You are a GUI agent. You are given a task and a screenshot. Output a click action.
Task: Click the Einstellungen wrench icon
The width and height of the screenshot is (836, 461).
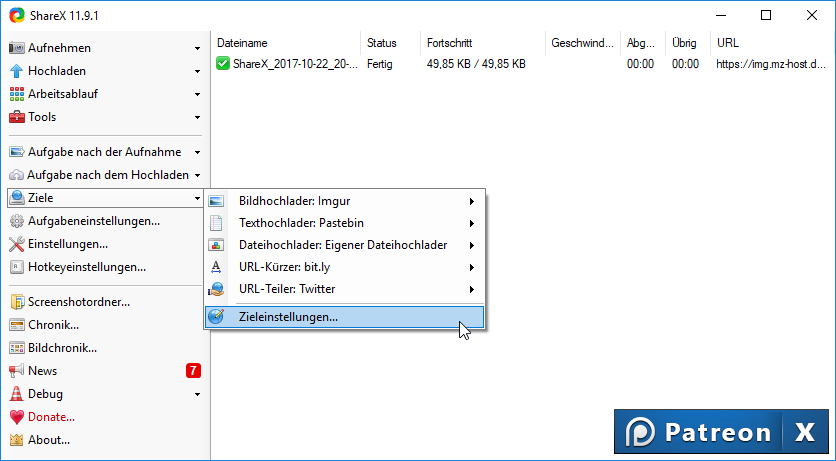tap(17, 244)
